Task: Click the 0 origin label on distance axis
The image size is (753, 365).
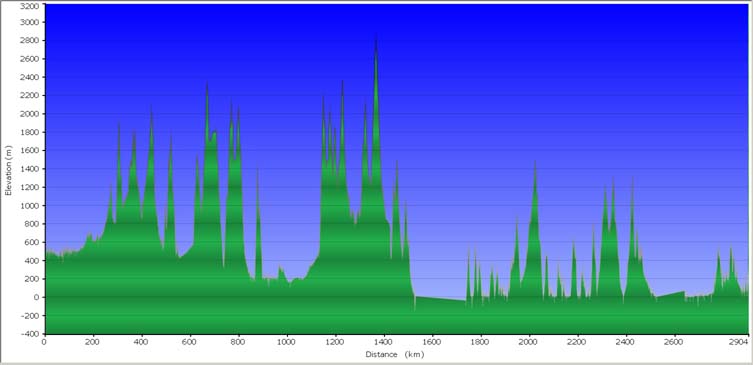Action: tap(44, 342)
